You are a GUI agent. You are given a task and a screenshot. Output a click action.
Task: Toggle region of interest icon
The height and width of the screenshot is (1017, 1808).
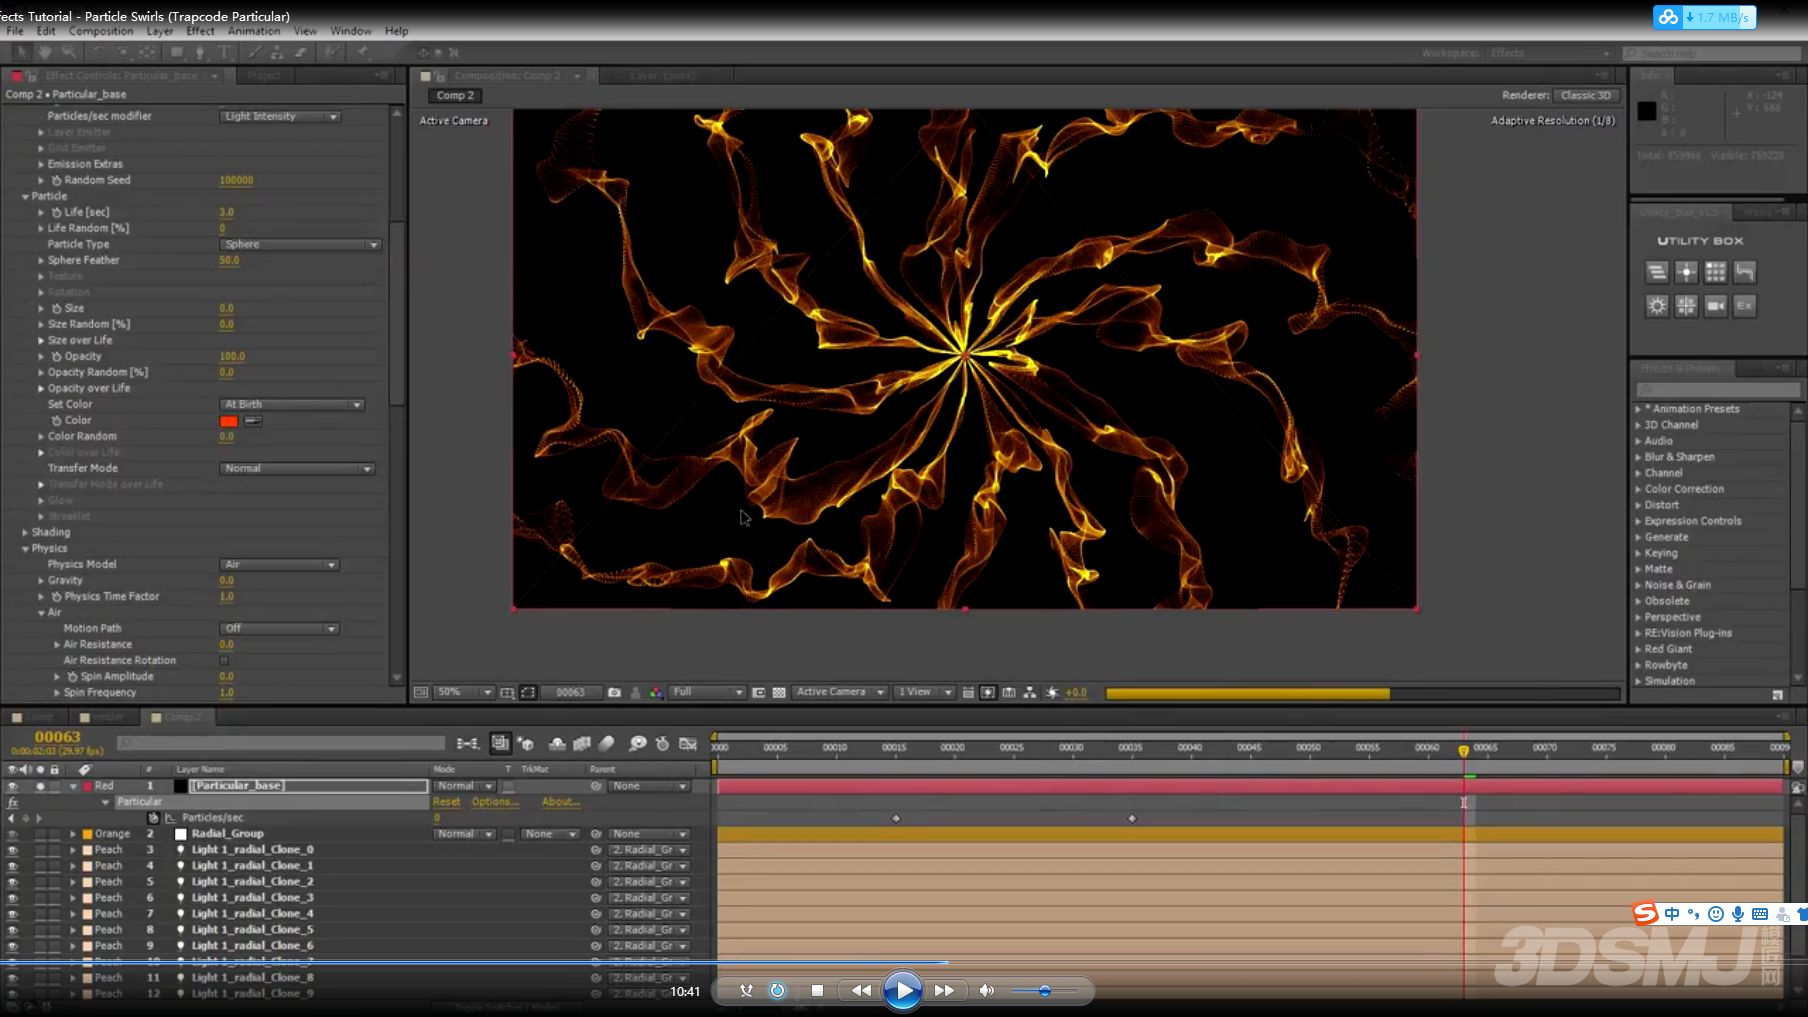point(758,692)
